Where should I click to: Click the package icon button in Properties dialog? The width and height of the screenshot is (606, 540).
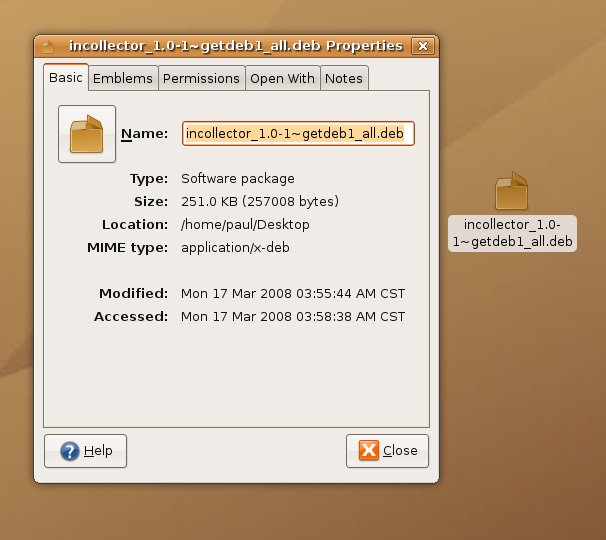pyautogui.click(x=87, y=134)
